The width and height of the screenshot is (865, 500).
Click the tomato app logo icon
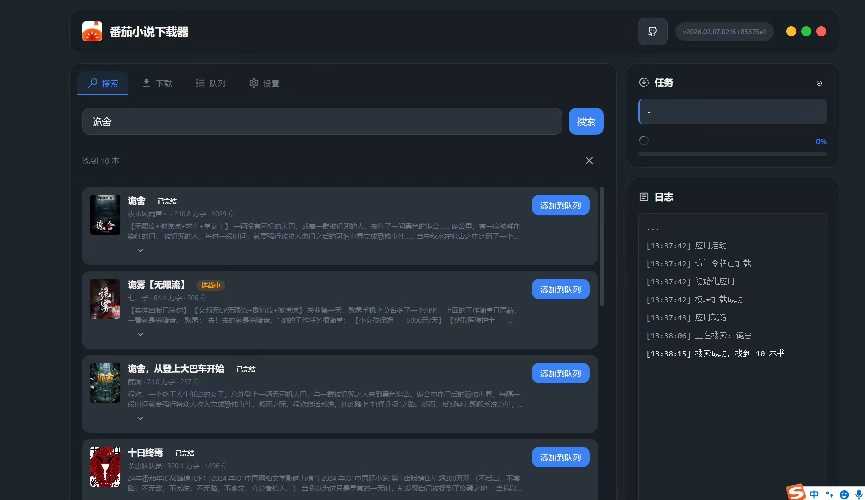pos(92,32)
